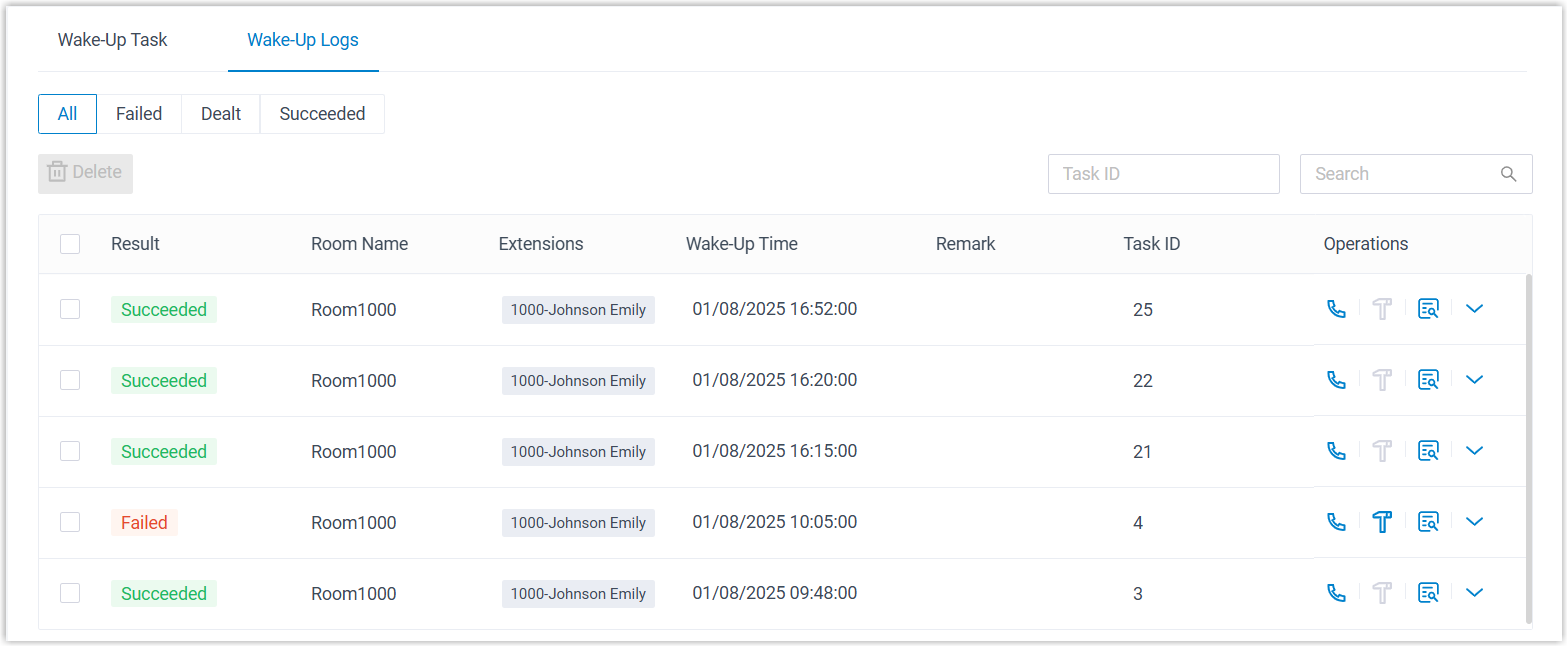
Task: Open the chevron dropdown for Task ID 21
Action: click(1474, 451)
